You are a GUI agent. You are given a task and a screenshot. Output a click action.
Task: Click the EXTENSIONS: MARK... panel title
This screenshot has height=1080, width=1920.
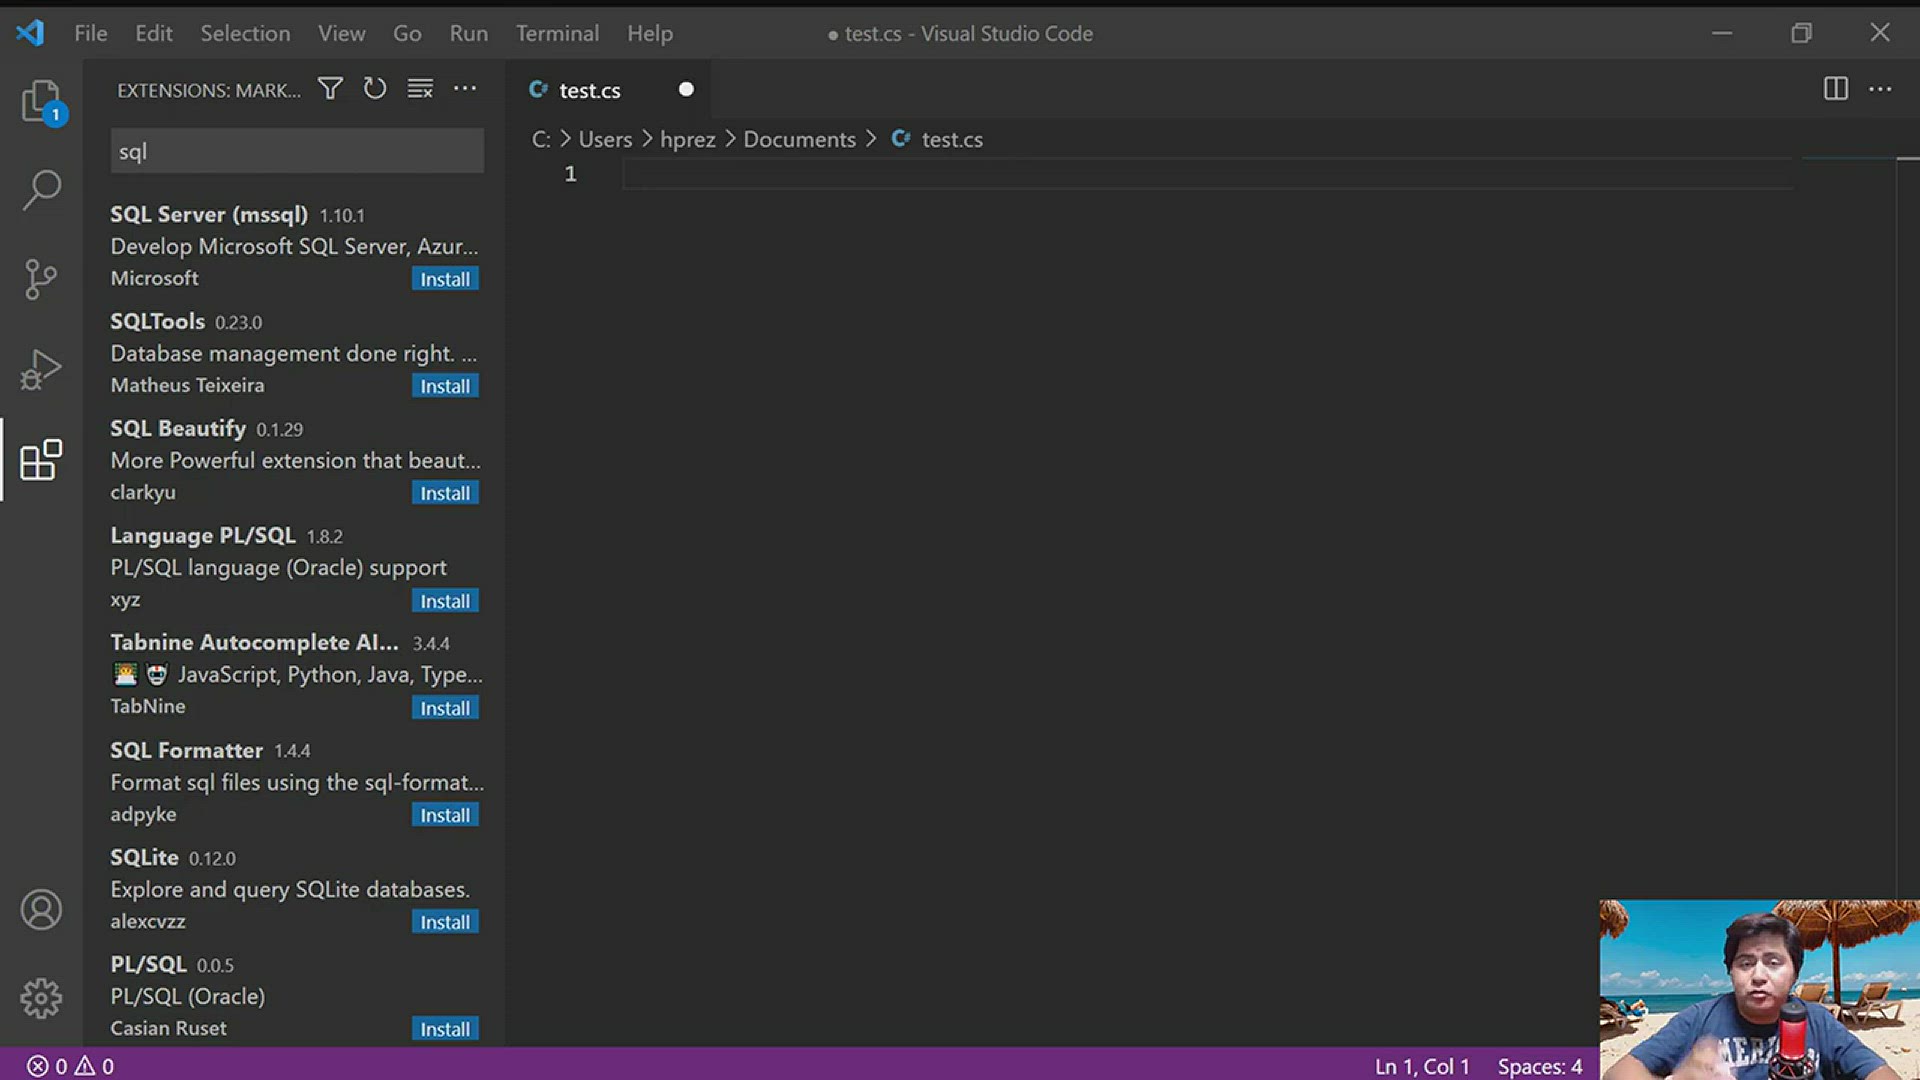click(208, 90)
